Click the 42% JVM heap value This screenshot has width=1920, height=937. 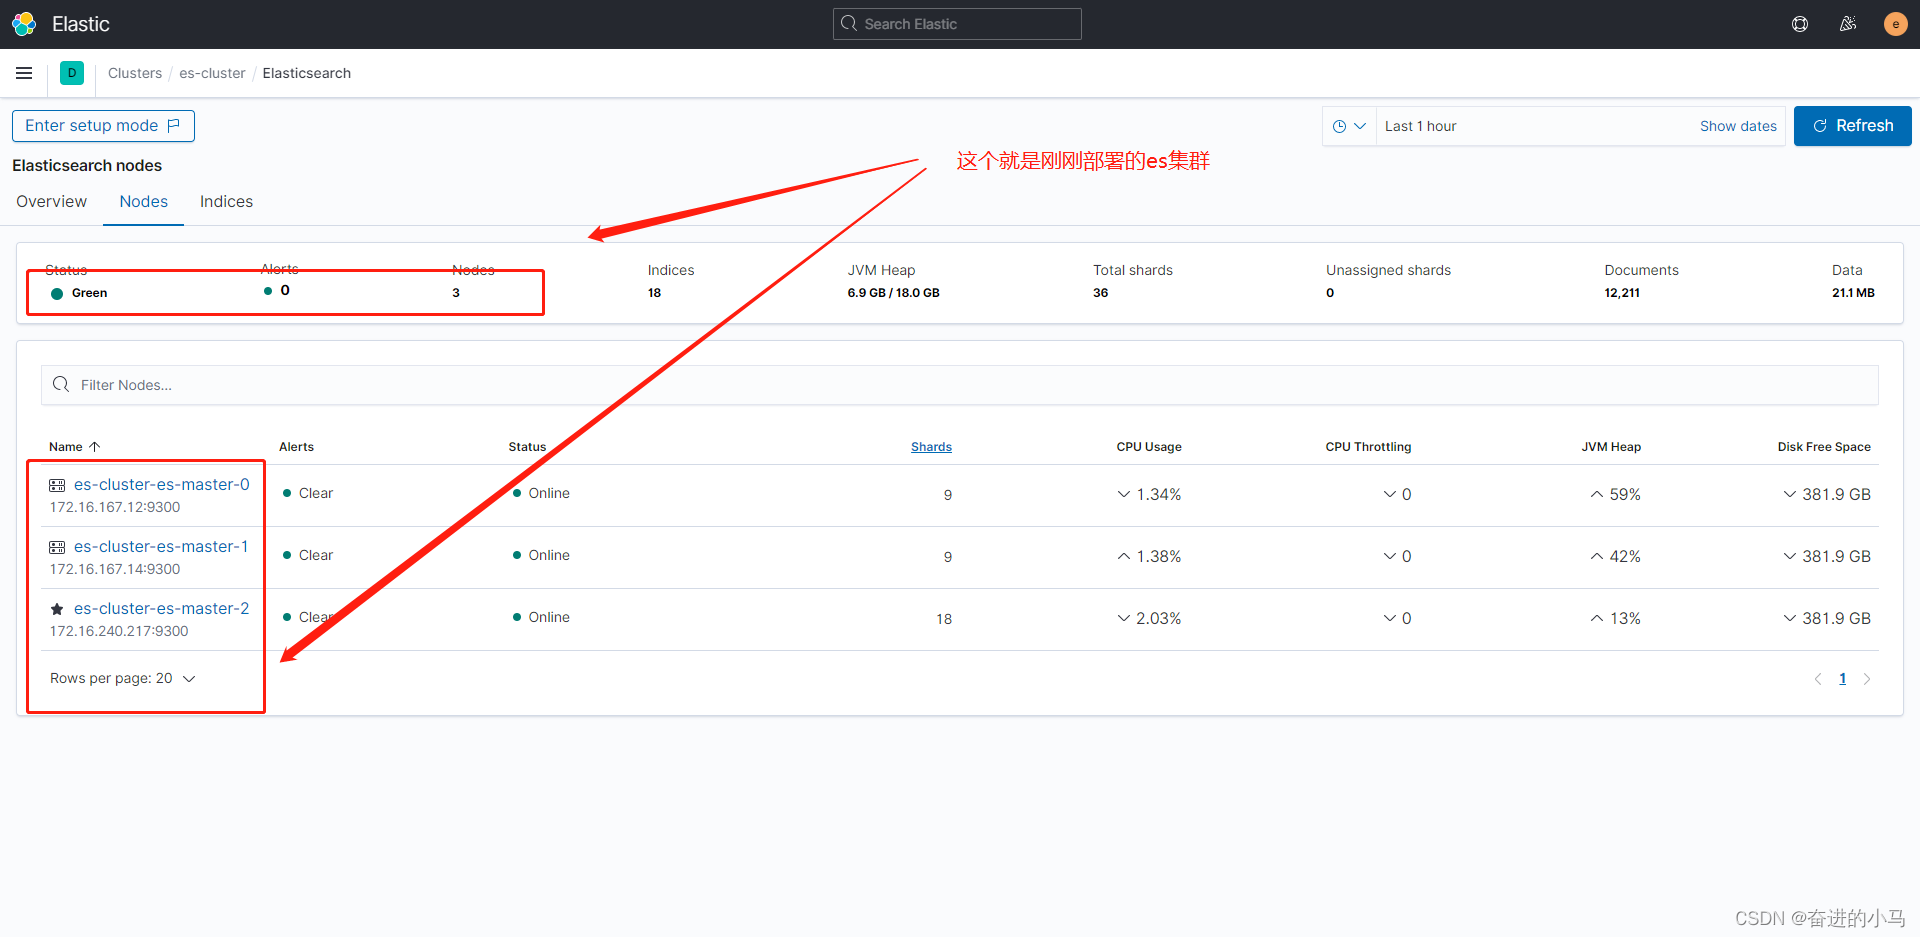click(1625, 556)
